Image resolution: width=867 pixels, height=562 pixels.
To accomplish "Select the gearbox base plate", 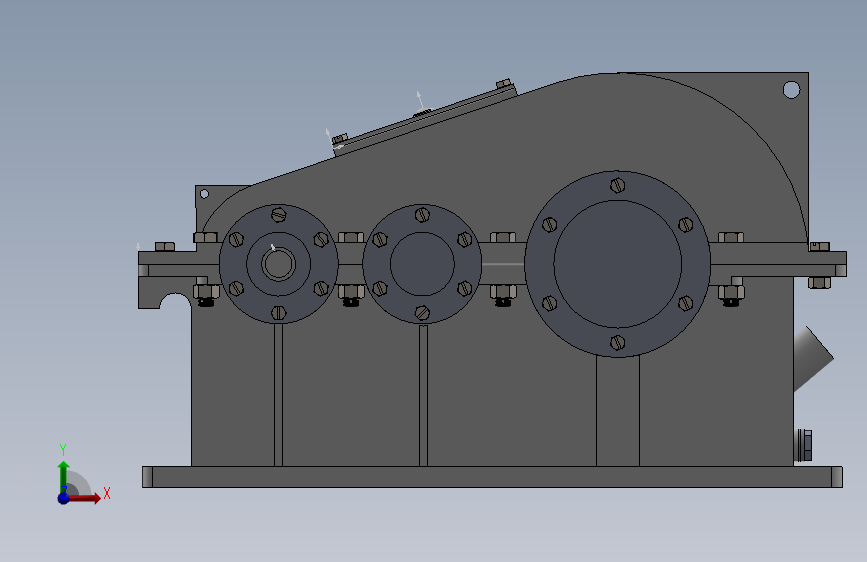I will pyautogui.click(x=492, y=477).
